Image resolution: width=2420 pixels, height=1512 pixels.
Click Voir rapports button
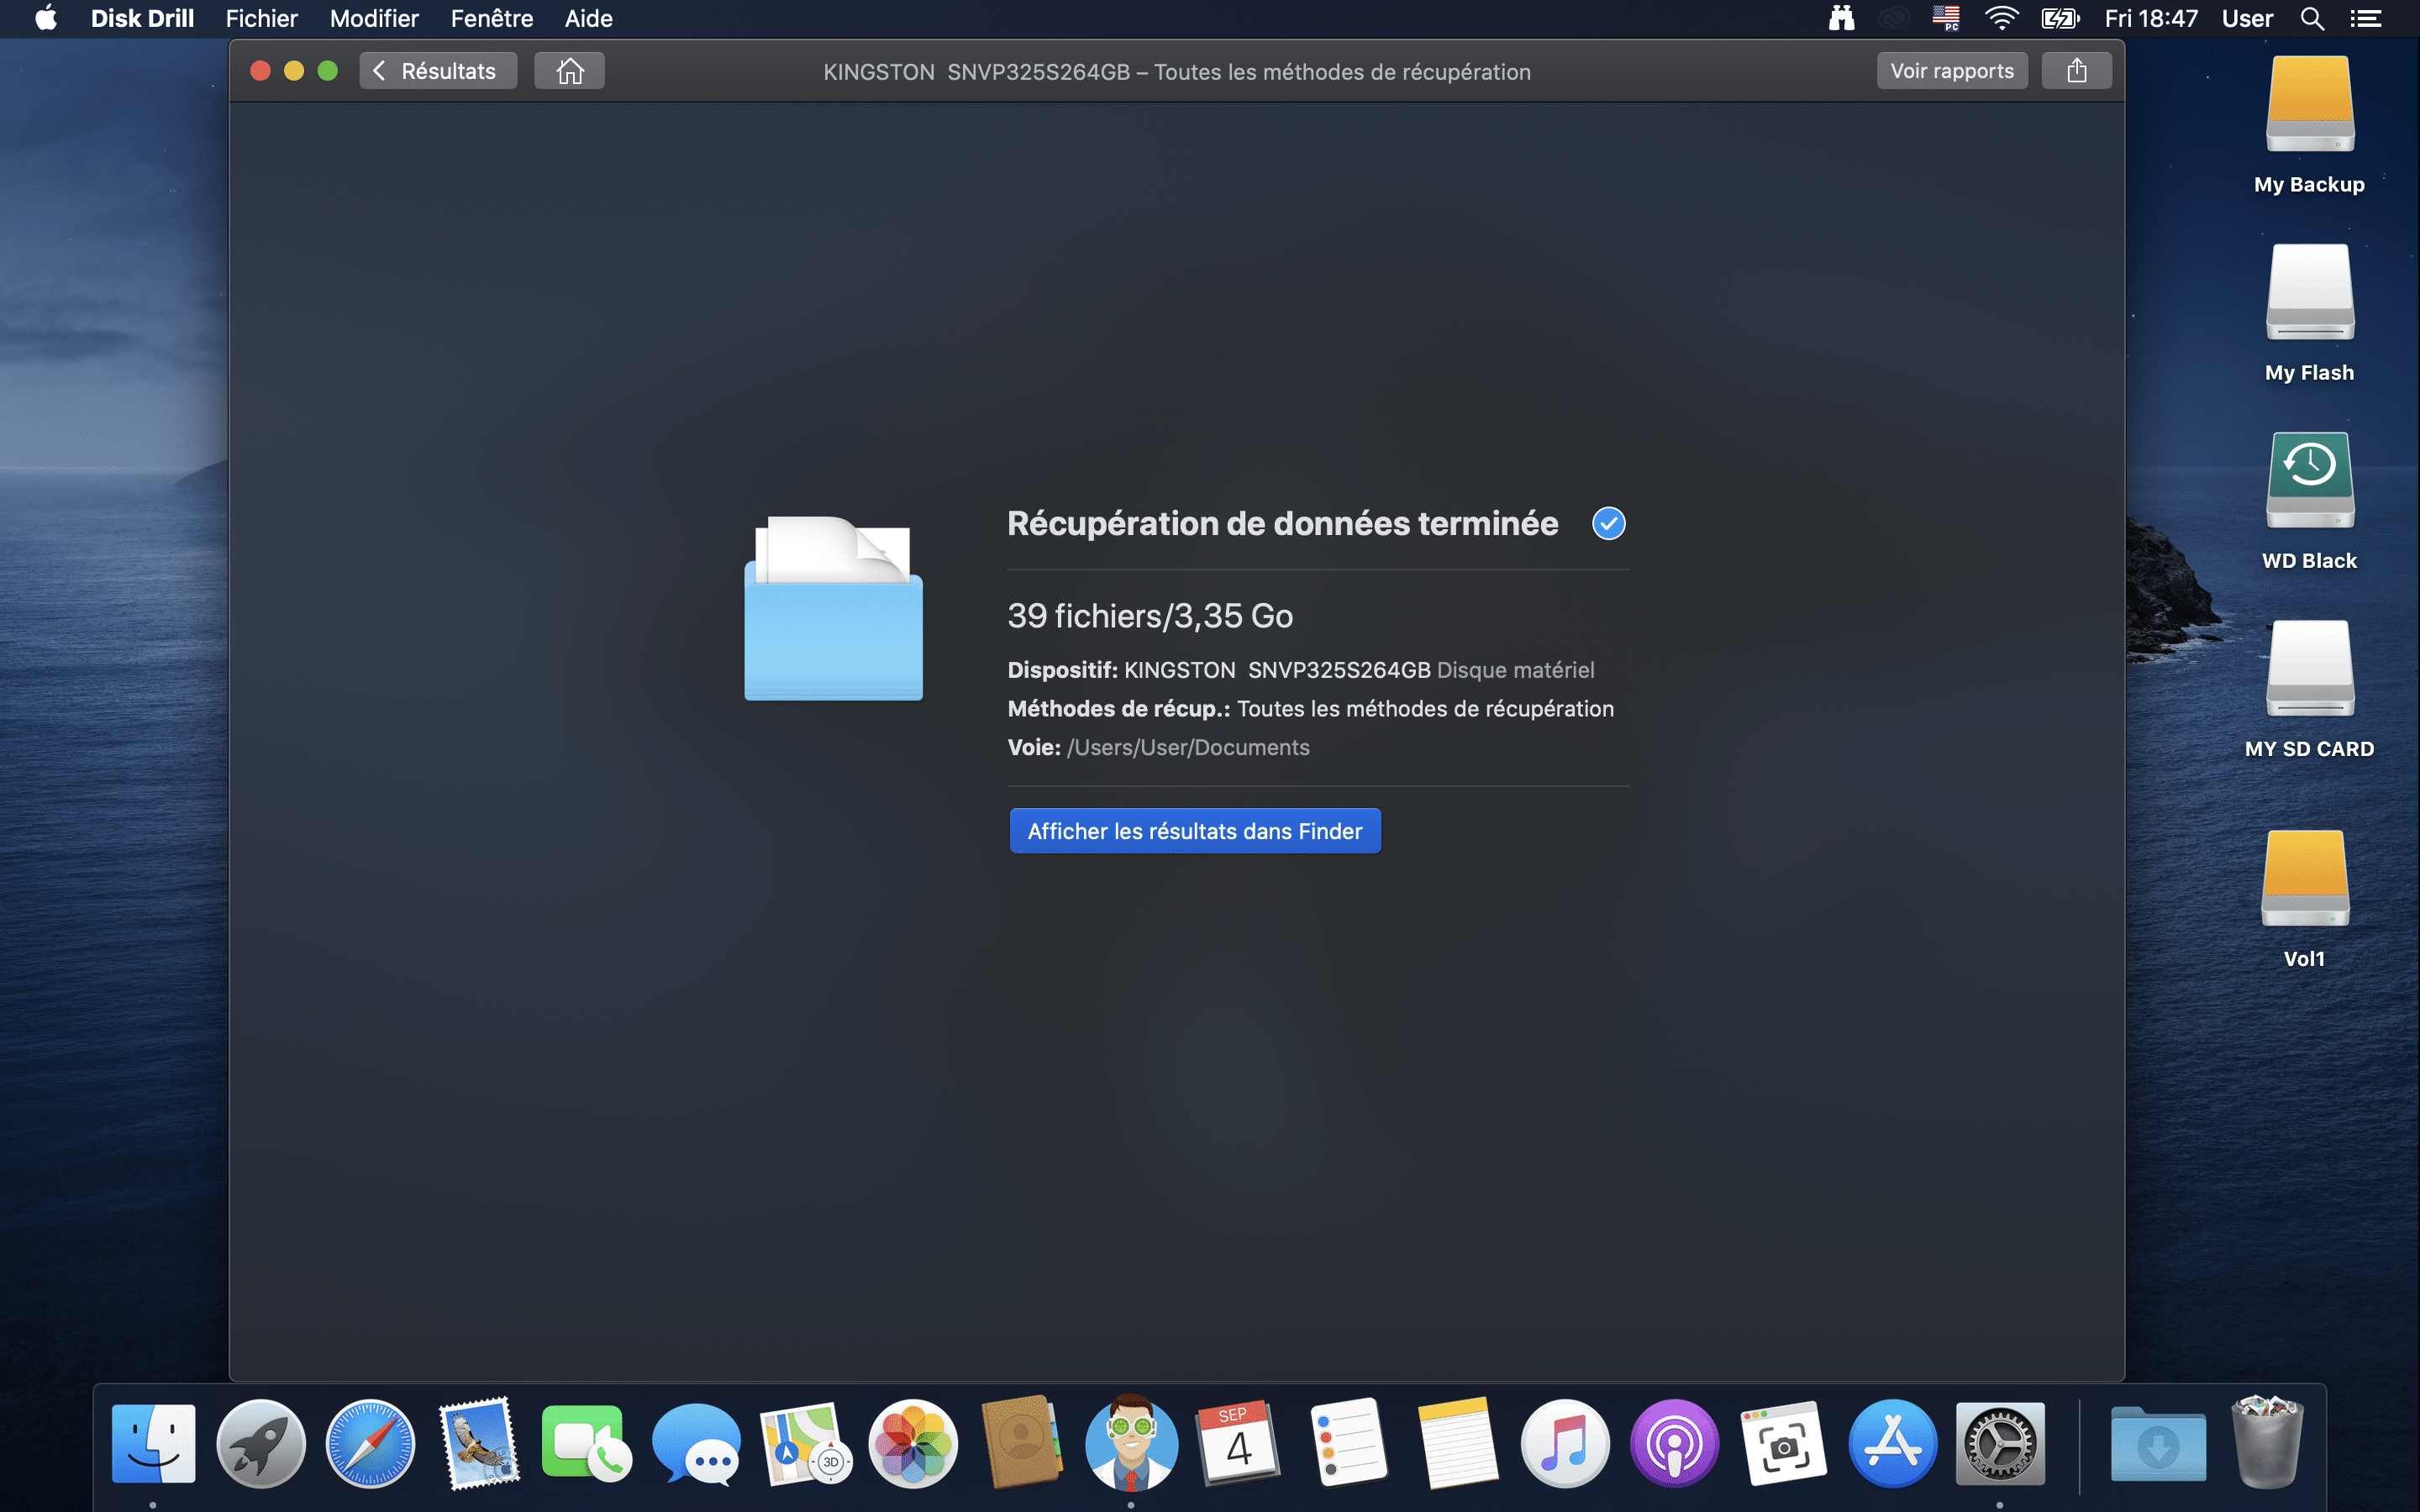click(1951, 71)
